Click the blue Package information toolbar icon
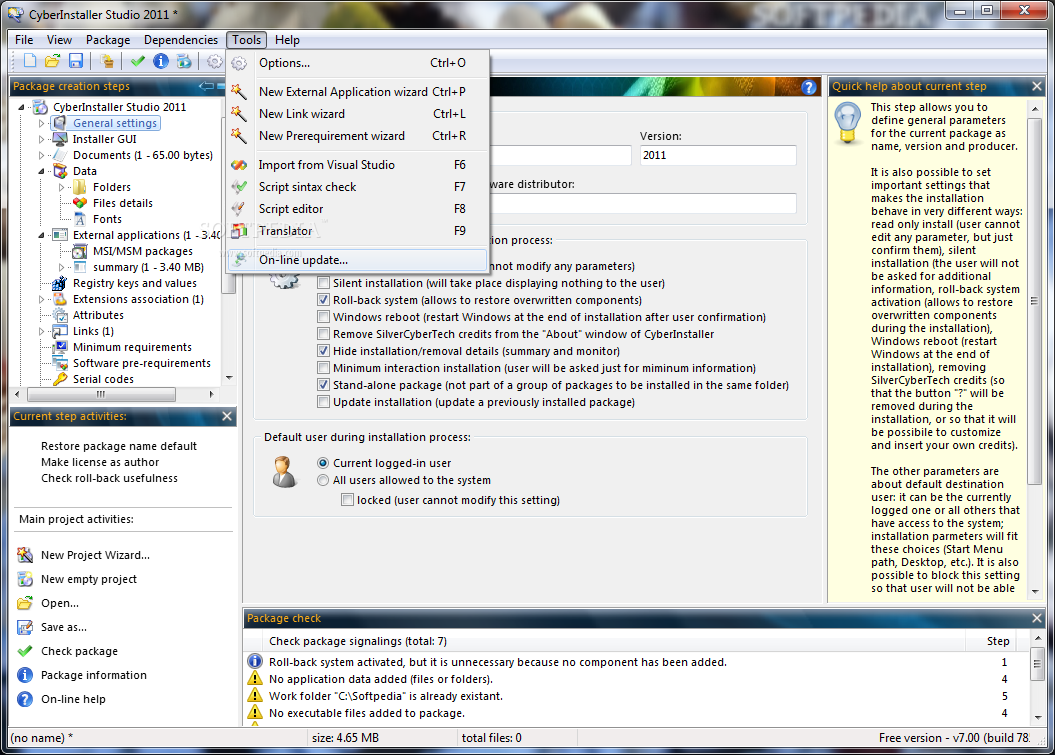Image resolution: width=1055 pixels, height=755 pixels. coord(161,61)
